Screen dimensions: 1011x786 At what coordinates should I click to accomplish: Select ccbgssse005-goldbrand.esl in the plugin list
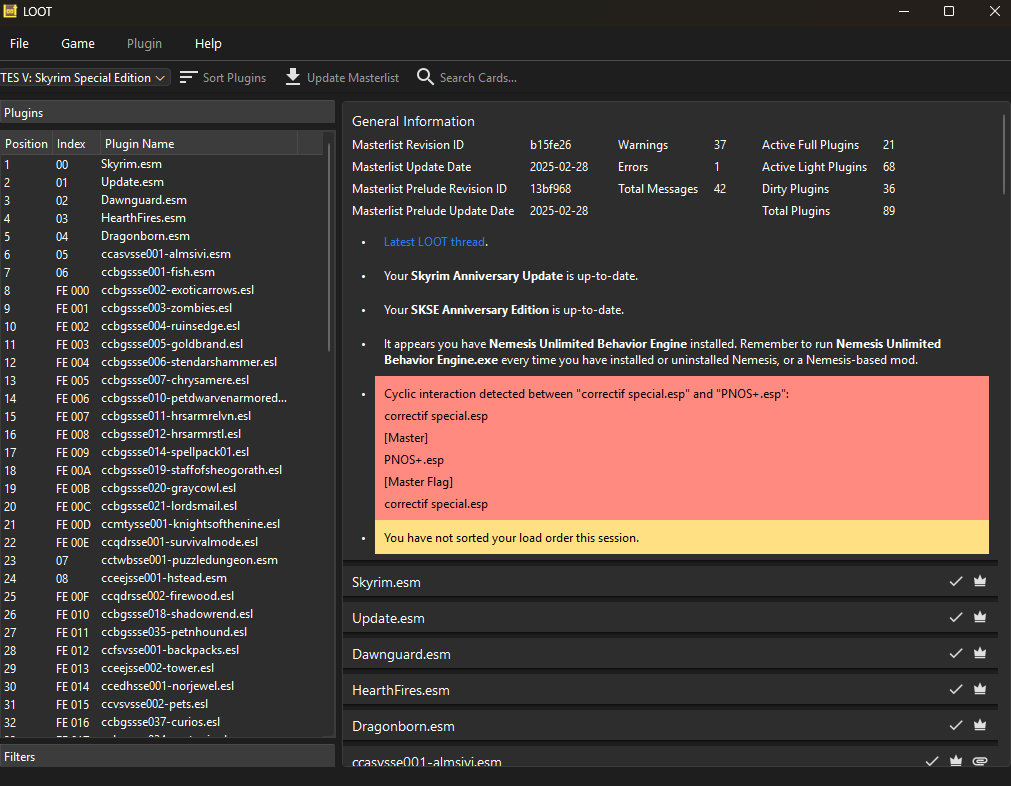172,344
